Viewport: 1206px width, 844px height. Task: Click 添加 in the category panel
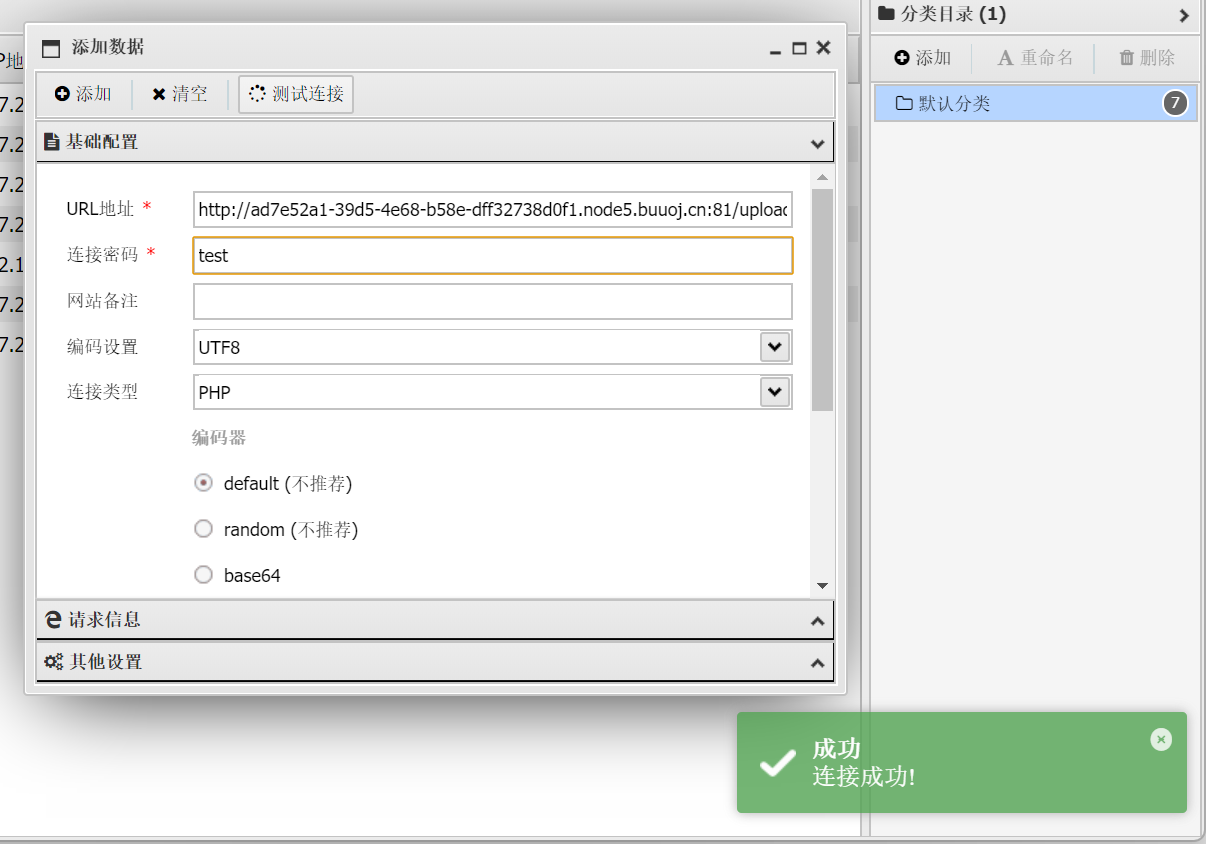[x=922, y=58]
